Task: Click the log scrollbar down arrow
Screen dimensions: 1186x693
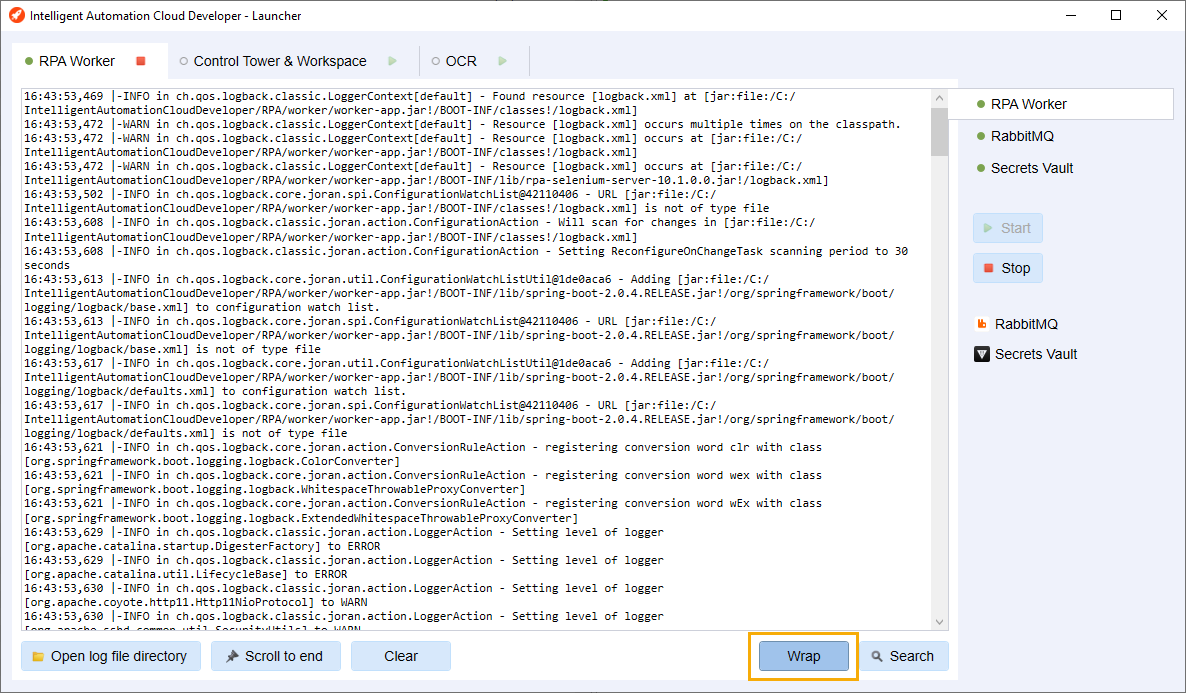Action: click(x=939, y=622)
